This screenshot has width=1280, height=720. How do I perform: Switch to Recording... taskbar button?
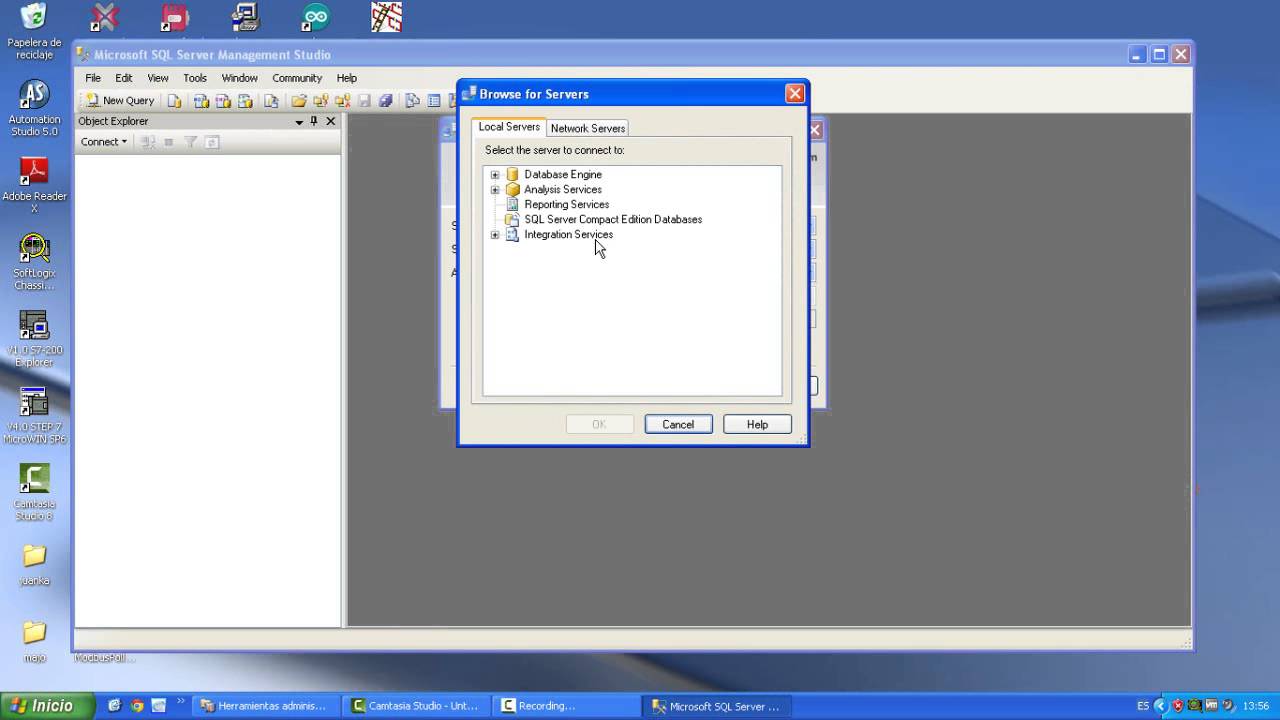[566, 706]
